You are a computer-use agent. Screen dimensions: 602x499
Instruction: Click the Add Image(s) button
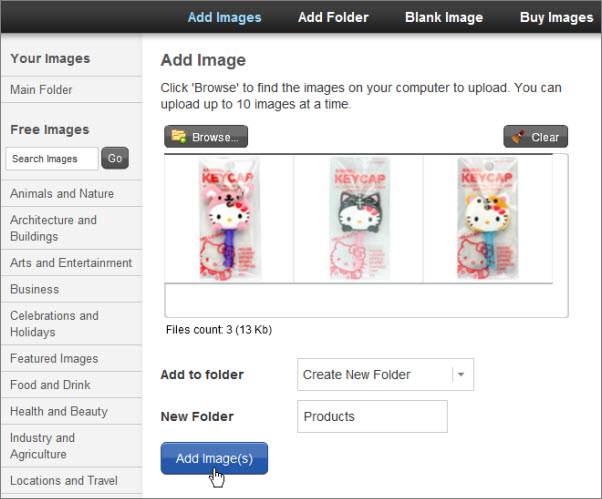coord(214,458)
